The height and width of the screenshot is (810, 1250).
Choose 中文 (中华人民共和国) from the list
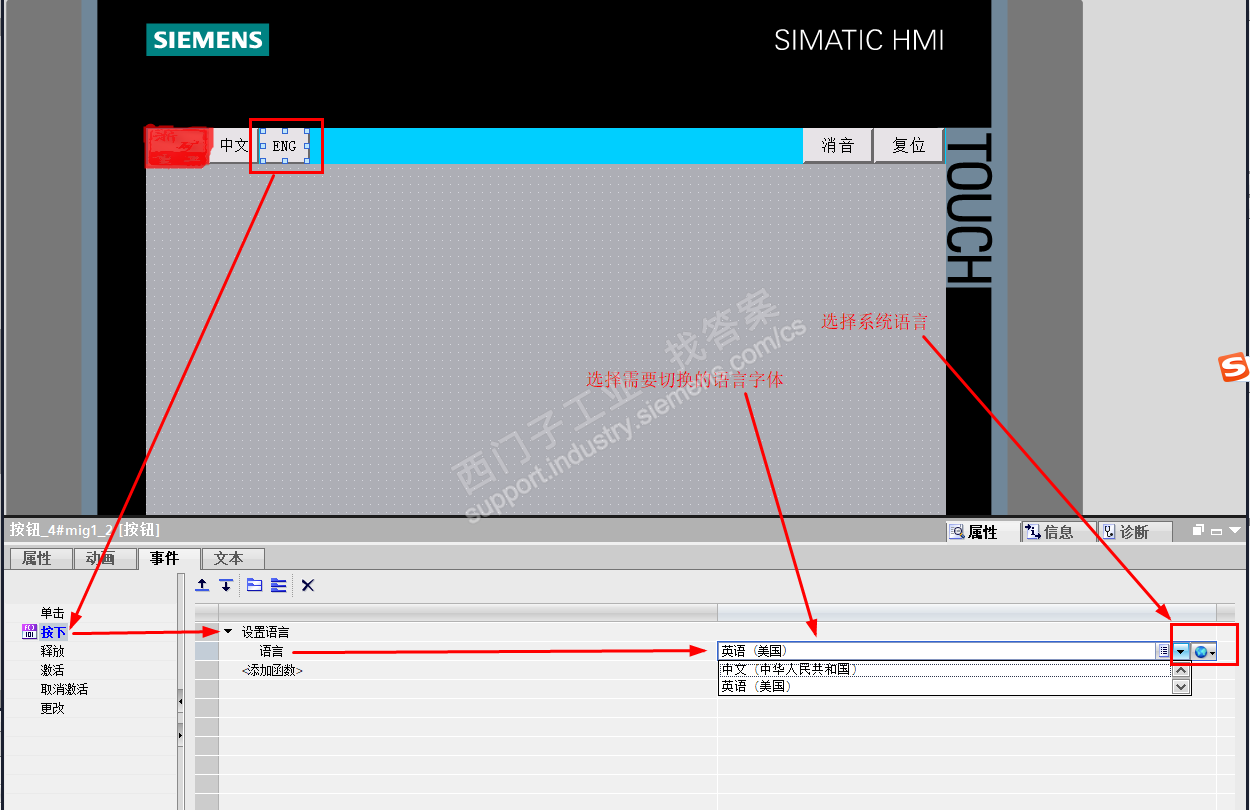(x=944, y=669)
